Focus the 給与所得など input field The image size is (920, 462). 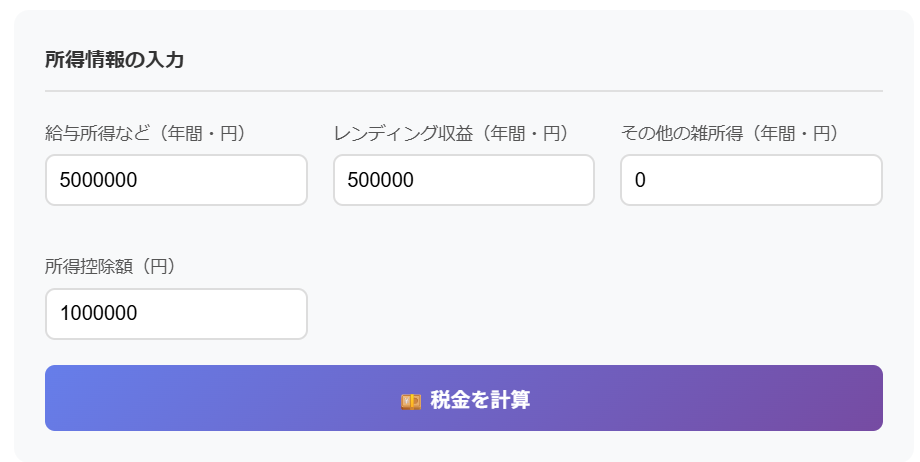tap(176, 180)
